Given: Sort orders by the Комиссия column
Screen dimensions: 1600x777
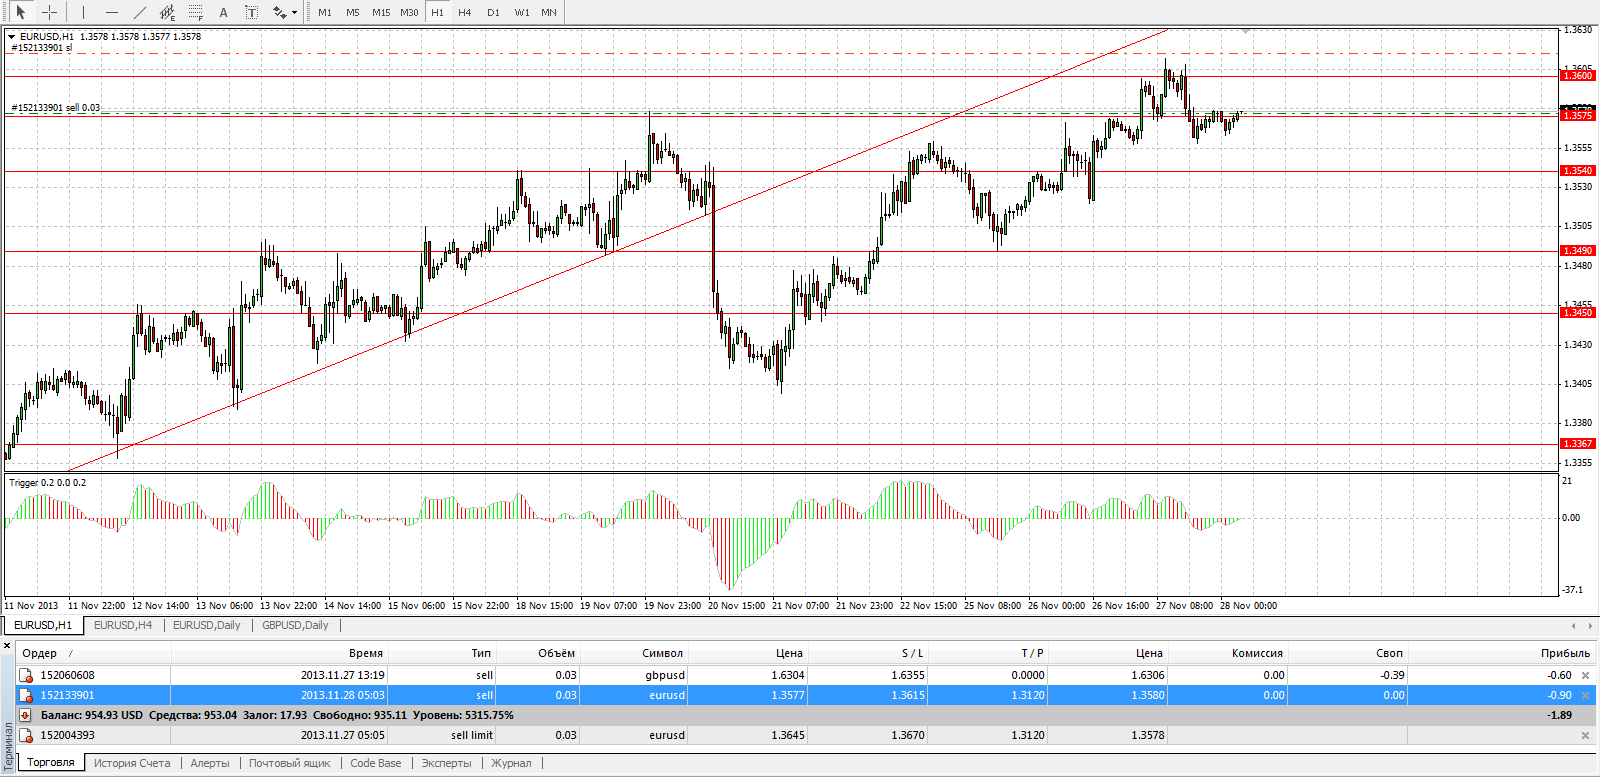Looking at the screenshot, I should 1227,653.
